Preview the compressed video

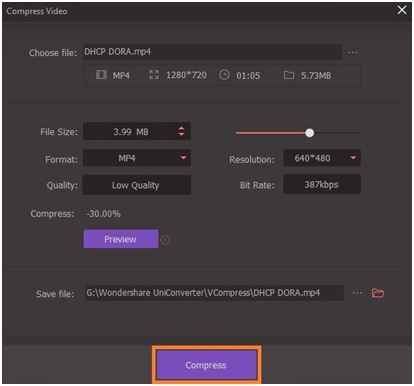pyautogui.click(x=121, y=239)
